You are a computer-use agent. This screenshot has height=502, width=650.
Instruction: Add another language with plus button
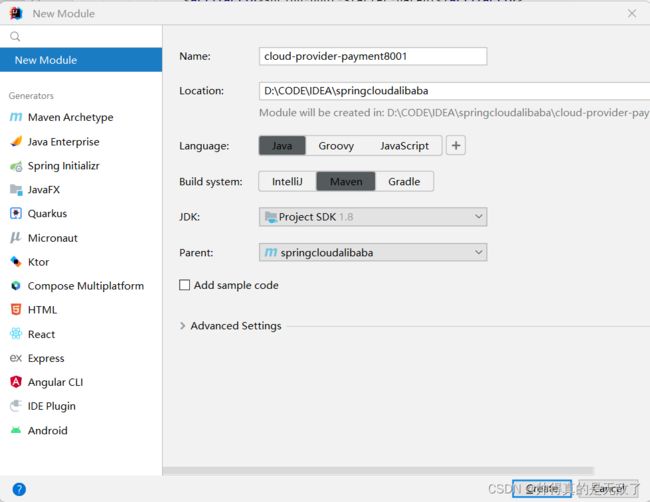tap(456, 146)
